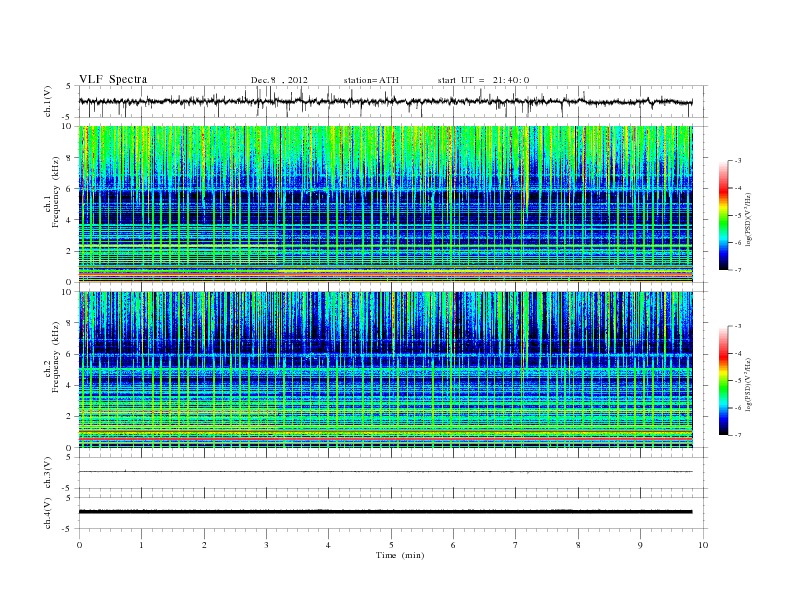Click inside the ch.1 spectrogram panel
Image resolution: width=792 pixels, height=612 pixels.
point(386,204)
